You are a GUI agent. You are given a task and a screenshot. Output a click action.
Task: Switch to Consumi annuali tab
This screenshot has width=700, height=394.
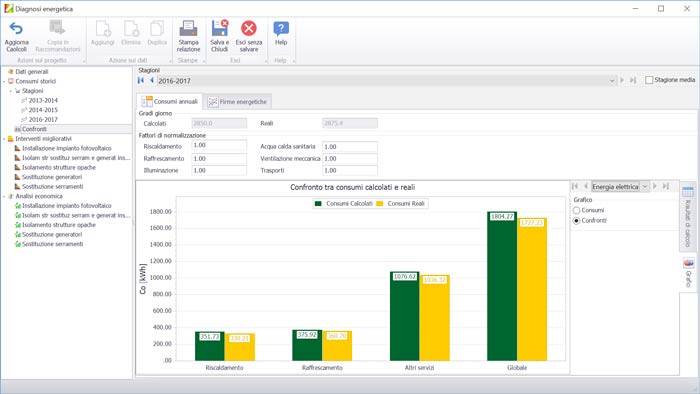[x=170, y=102]
